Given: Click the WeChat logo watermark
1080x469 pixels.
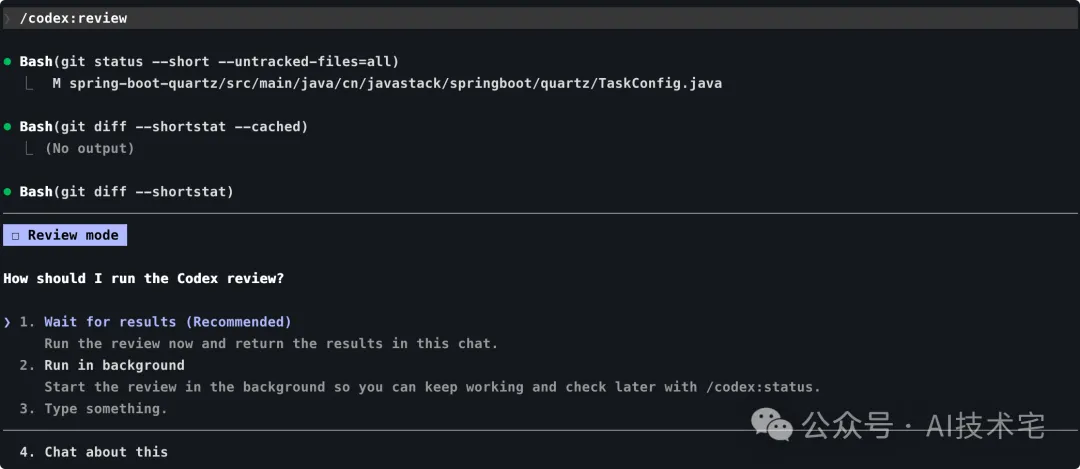Looking at the screenshot, I should pyautogui.click(x=775, y=427).
